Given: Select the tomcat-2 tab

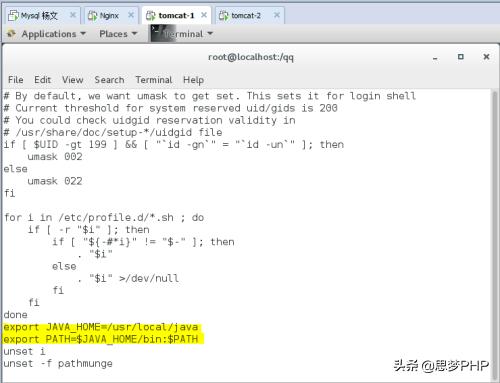Looking at the screenshot, I should [246, 16].
